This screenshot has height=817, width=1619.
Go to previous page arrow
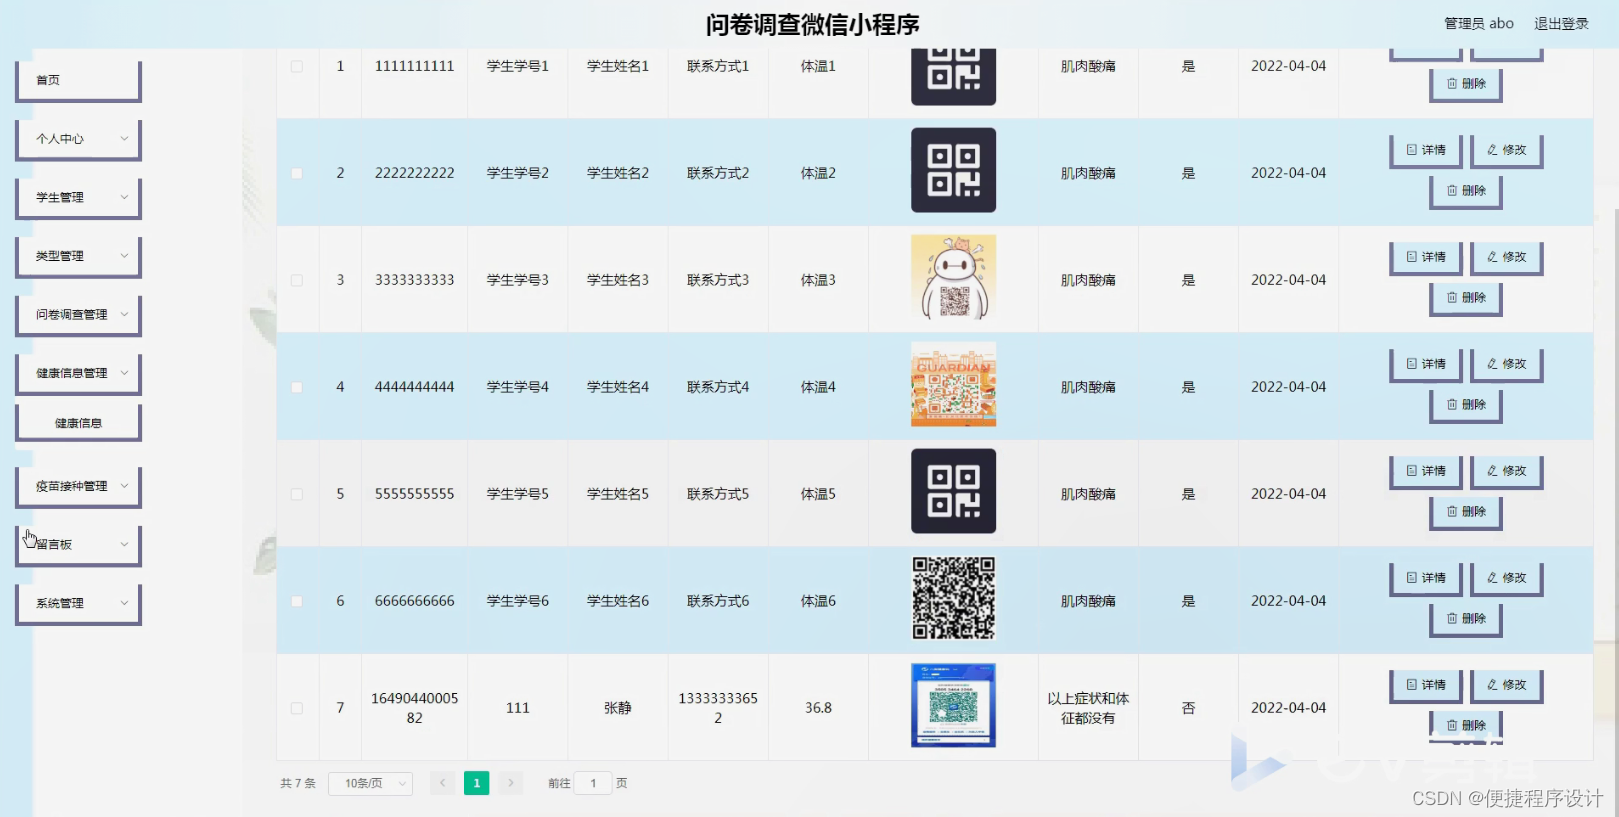coord(443,783)
